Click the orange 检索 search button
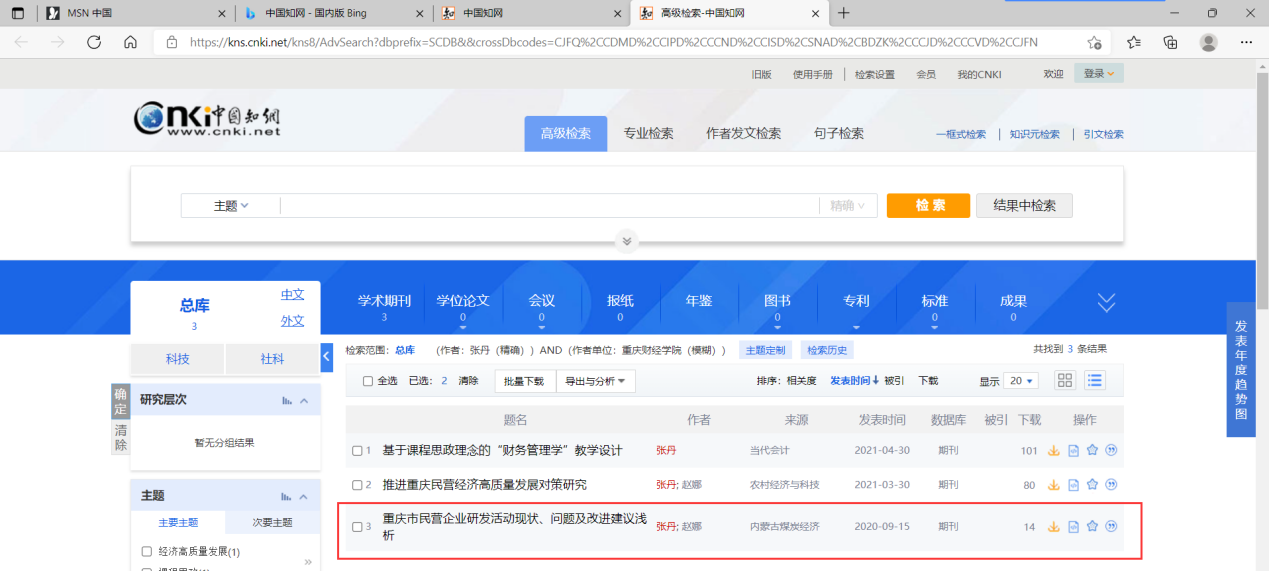Viewport: 1269px width, 571px height. pos(928,206)
